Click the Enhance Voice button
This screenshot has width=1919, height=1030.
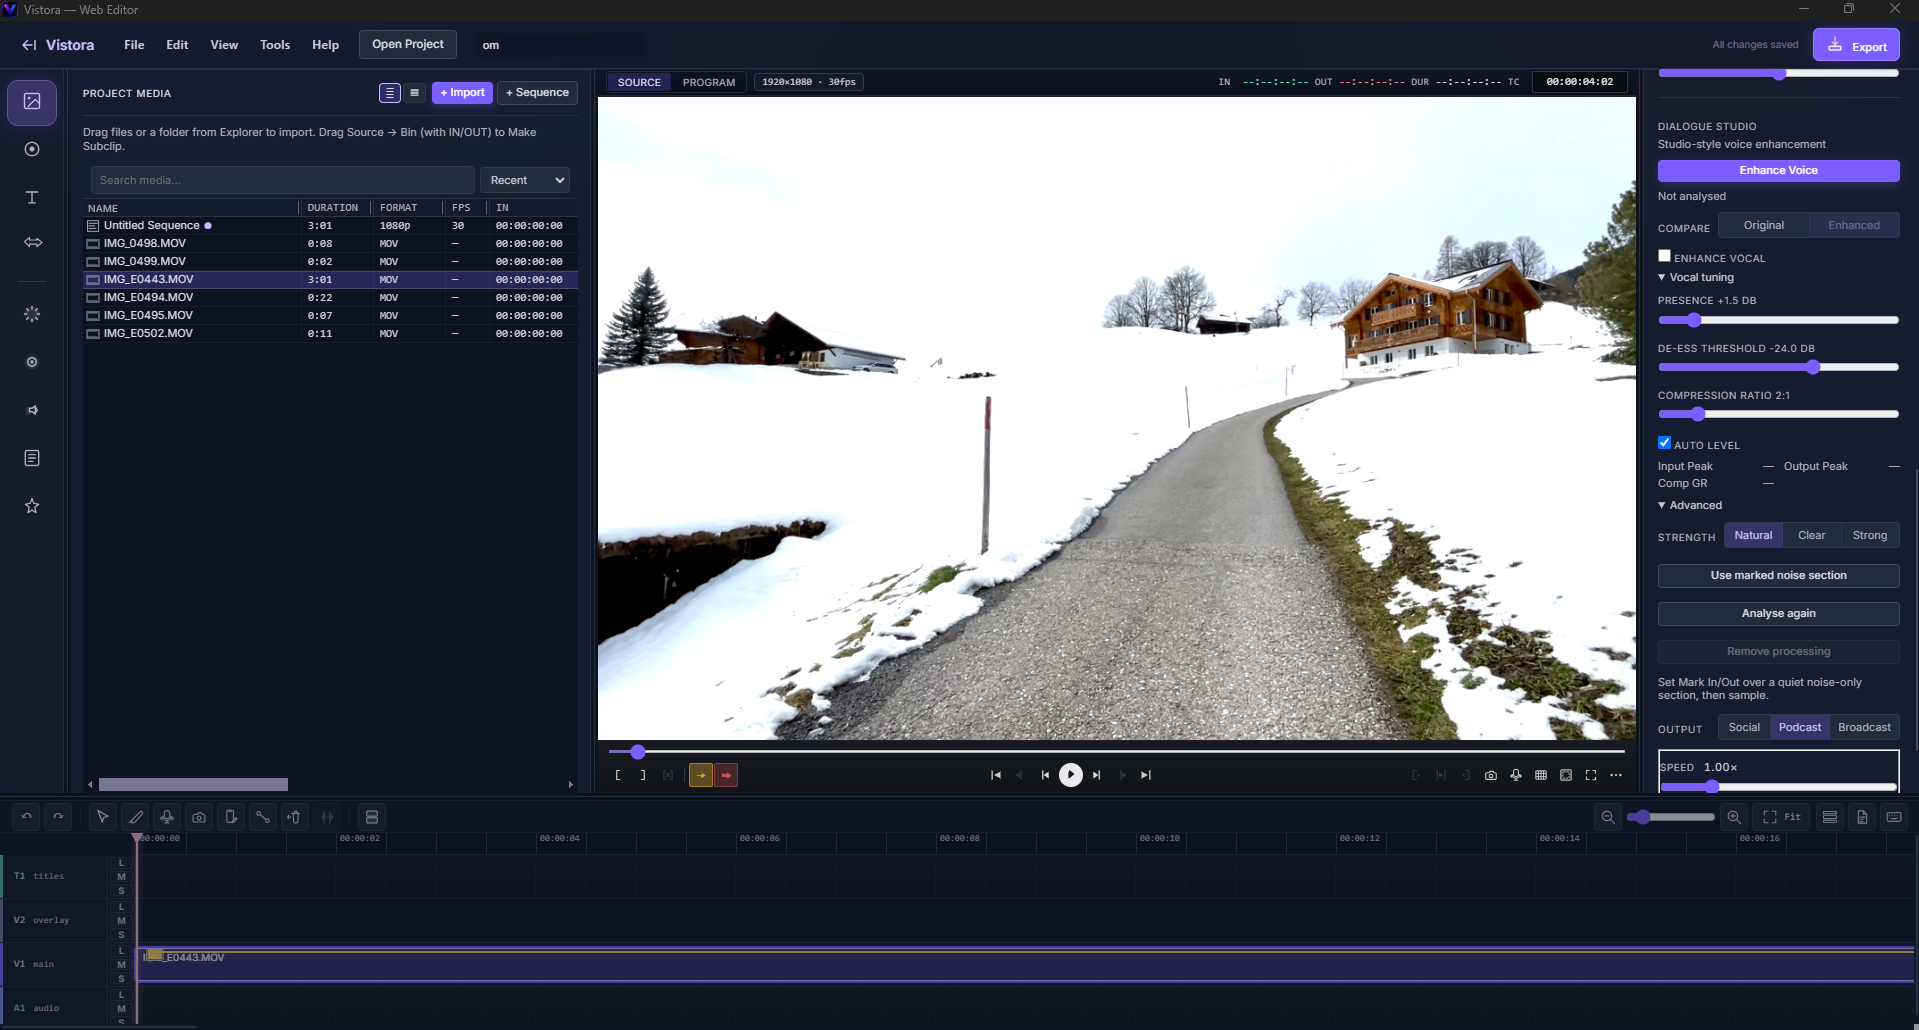pos(1778,171)
